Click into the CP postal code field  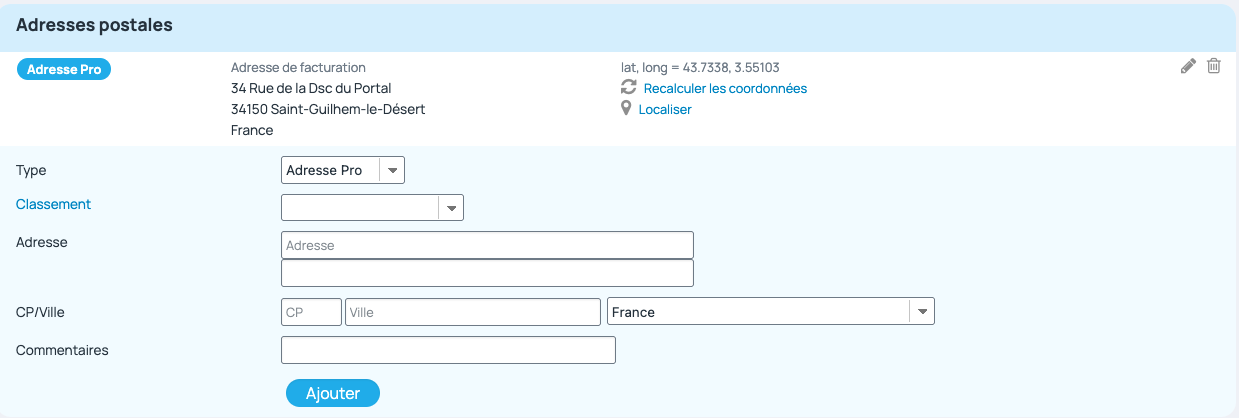312,312
